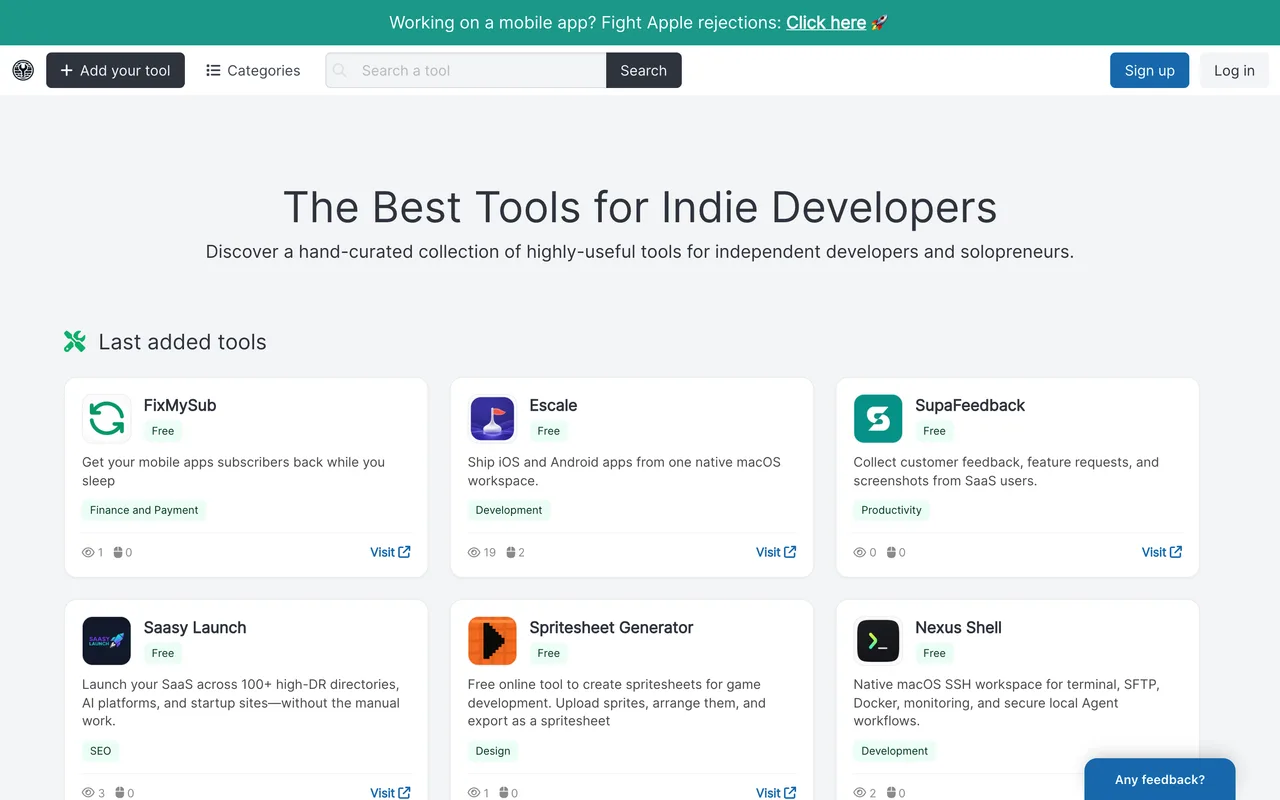Click the Free badge on Nexus Shell

pos(934,653)
